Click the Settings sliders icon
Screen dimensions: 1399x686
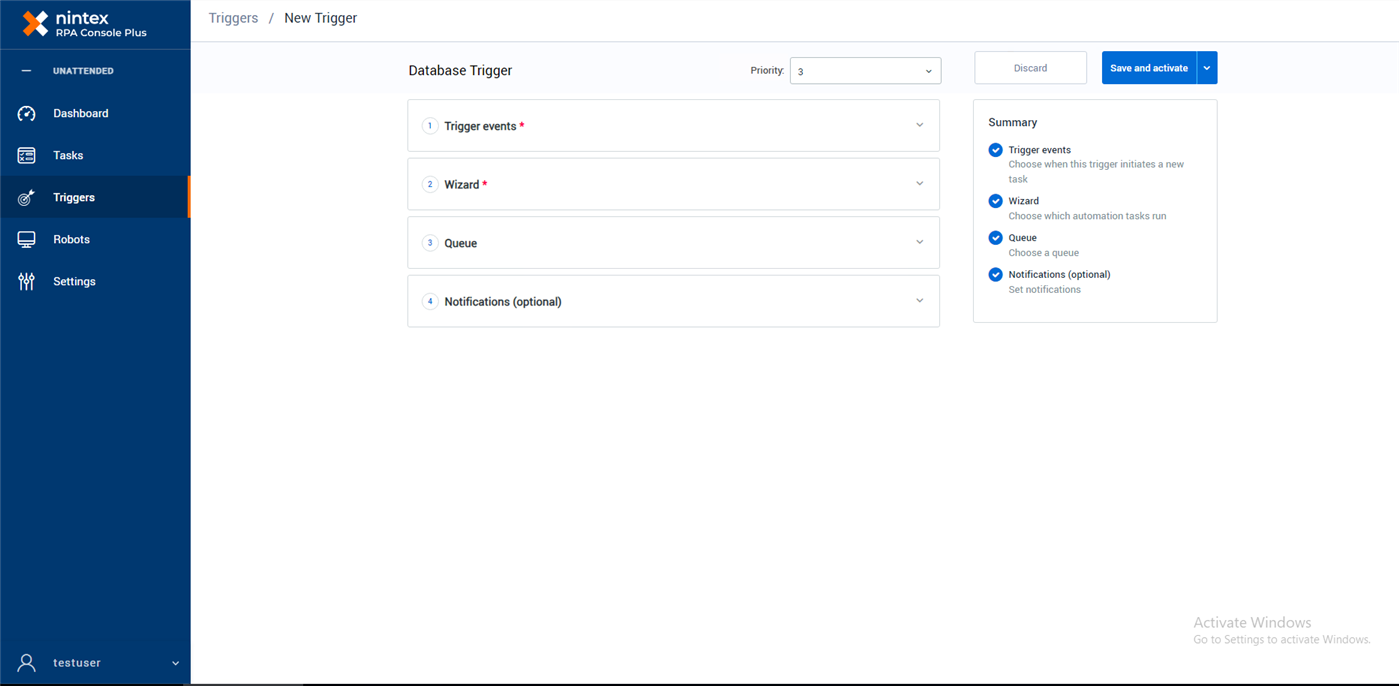tap(27, 282)
